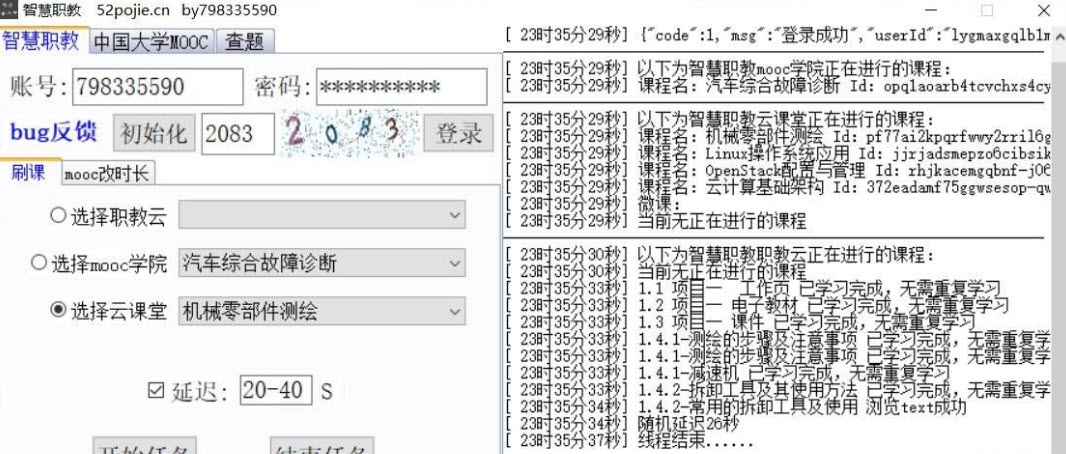The width and height of the screenshot is (1066, 454).
Task: Click log line 课程名: 汽车综合故障诊断
Action: pos(775,86)
